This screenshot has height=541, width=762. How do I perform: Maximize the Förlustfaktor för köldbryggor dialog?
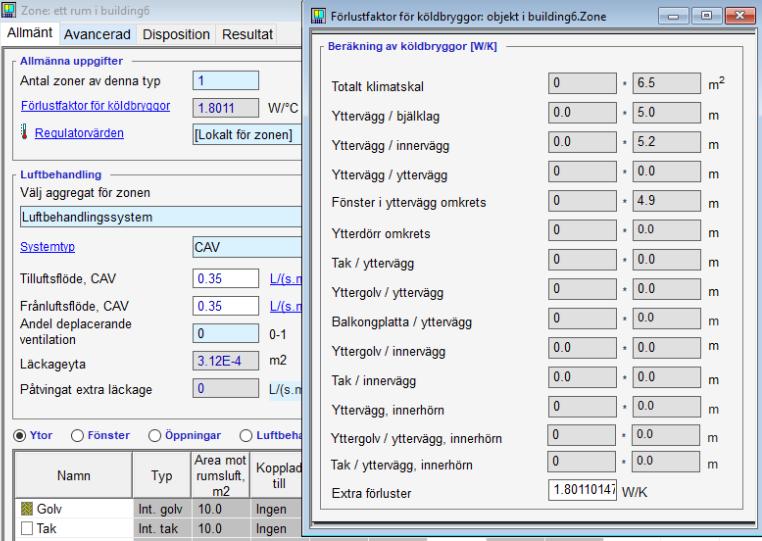click(x=706, y=16)
